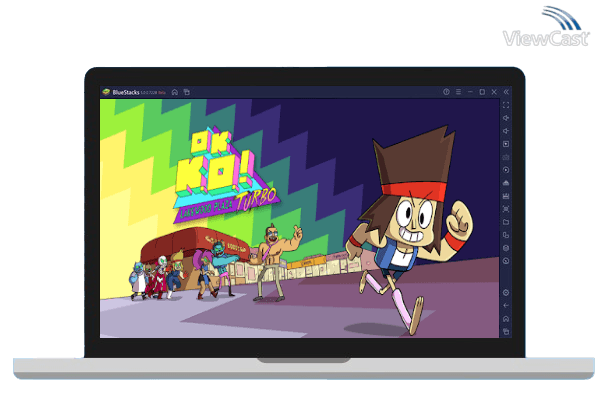Click the sidebar icon directly above the screenshot icon
The image size is (602, 414).
click(506, 196)
